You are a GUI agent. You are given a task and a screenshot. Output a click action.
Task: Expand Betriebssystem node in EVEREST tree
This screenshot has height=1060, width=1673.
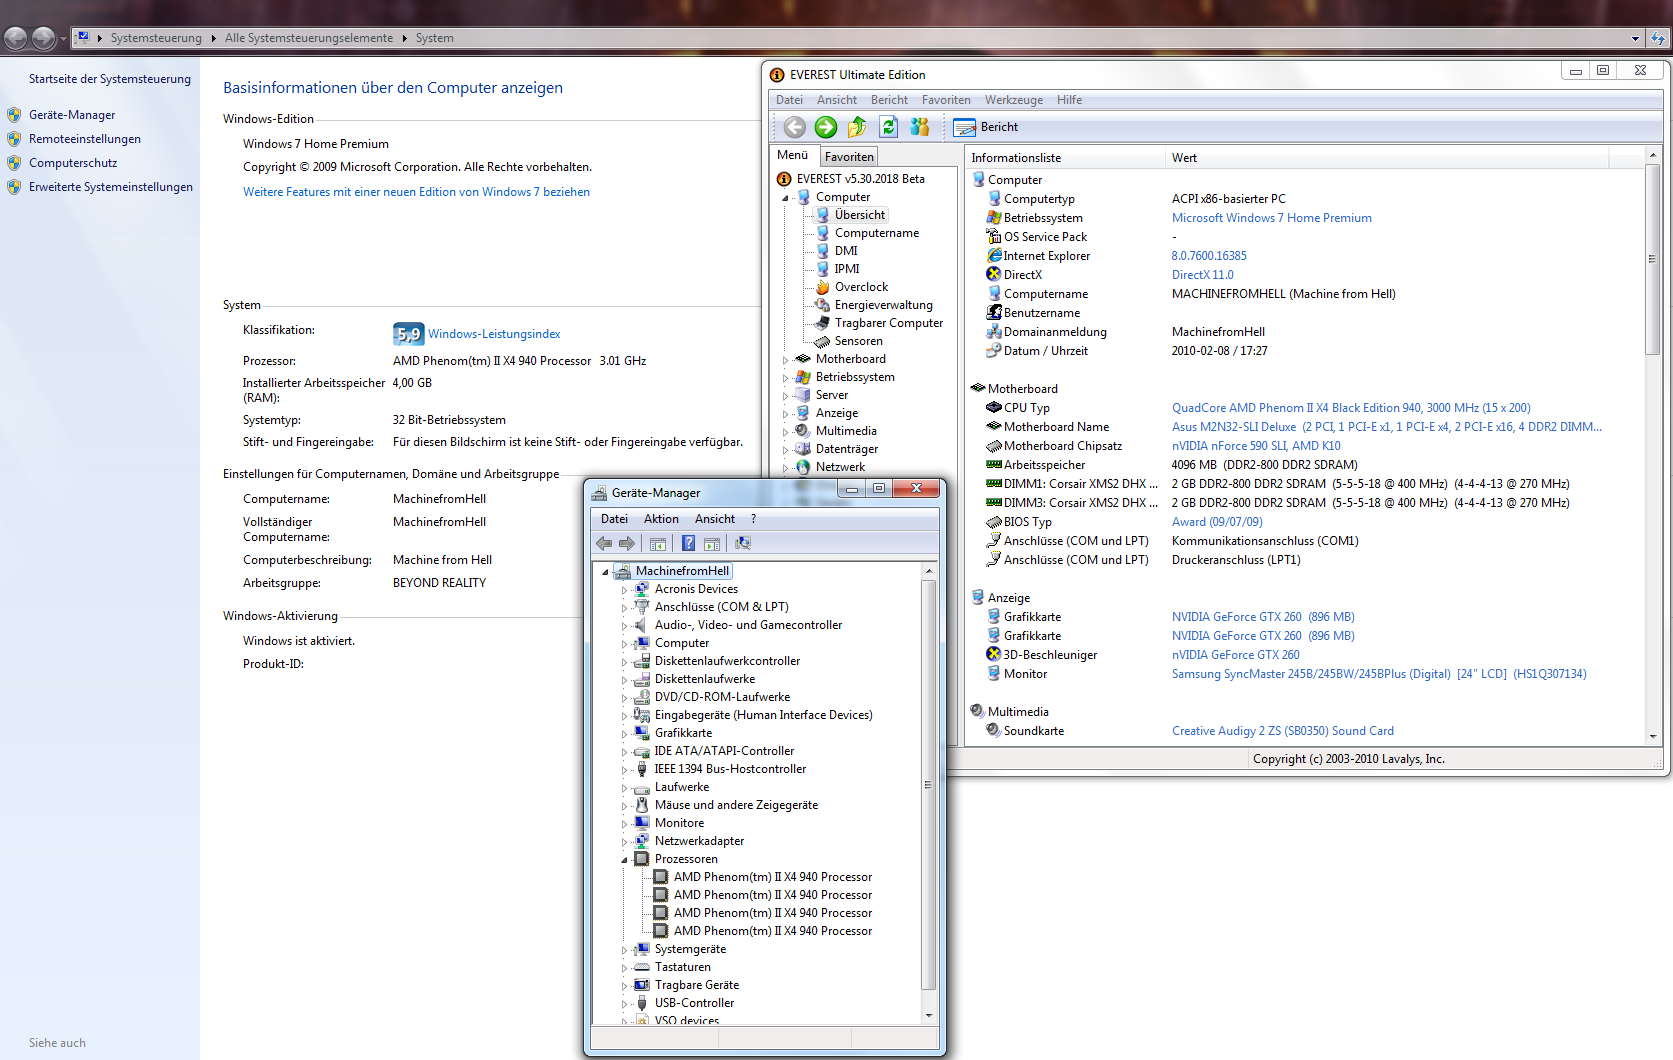[x=786, y=378]
